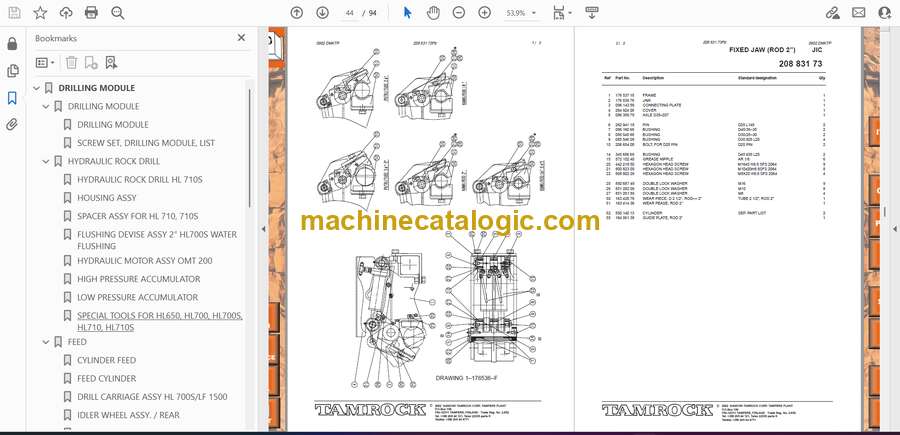Open SCREW SET, DRILLING MODULE, LIST bookmark
900x435 pixels.
point(146,143)
